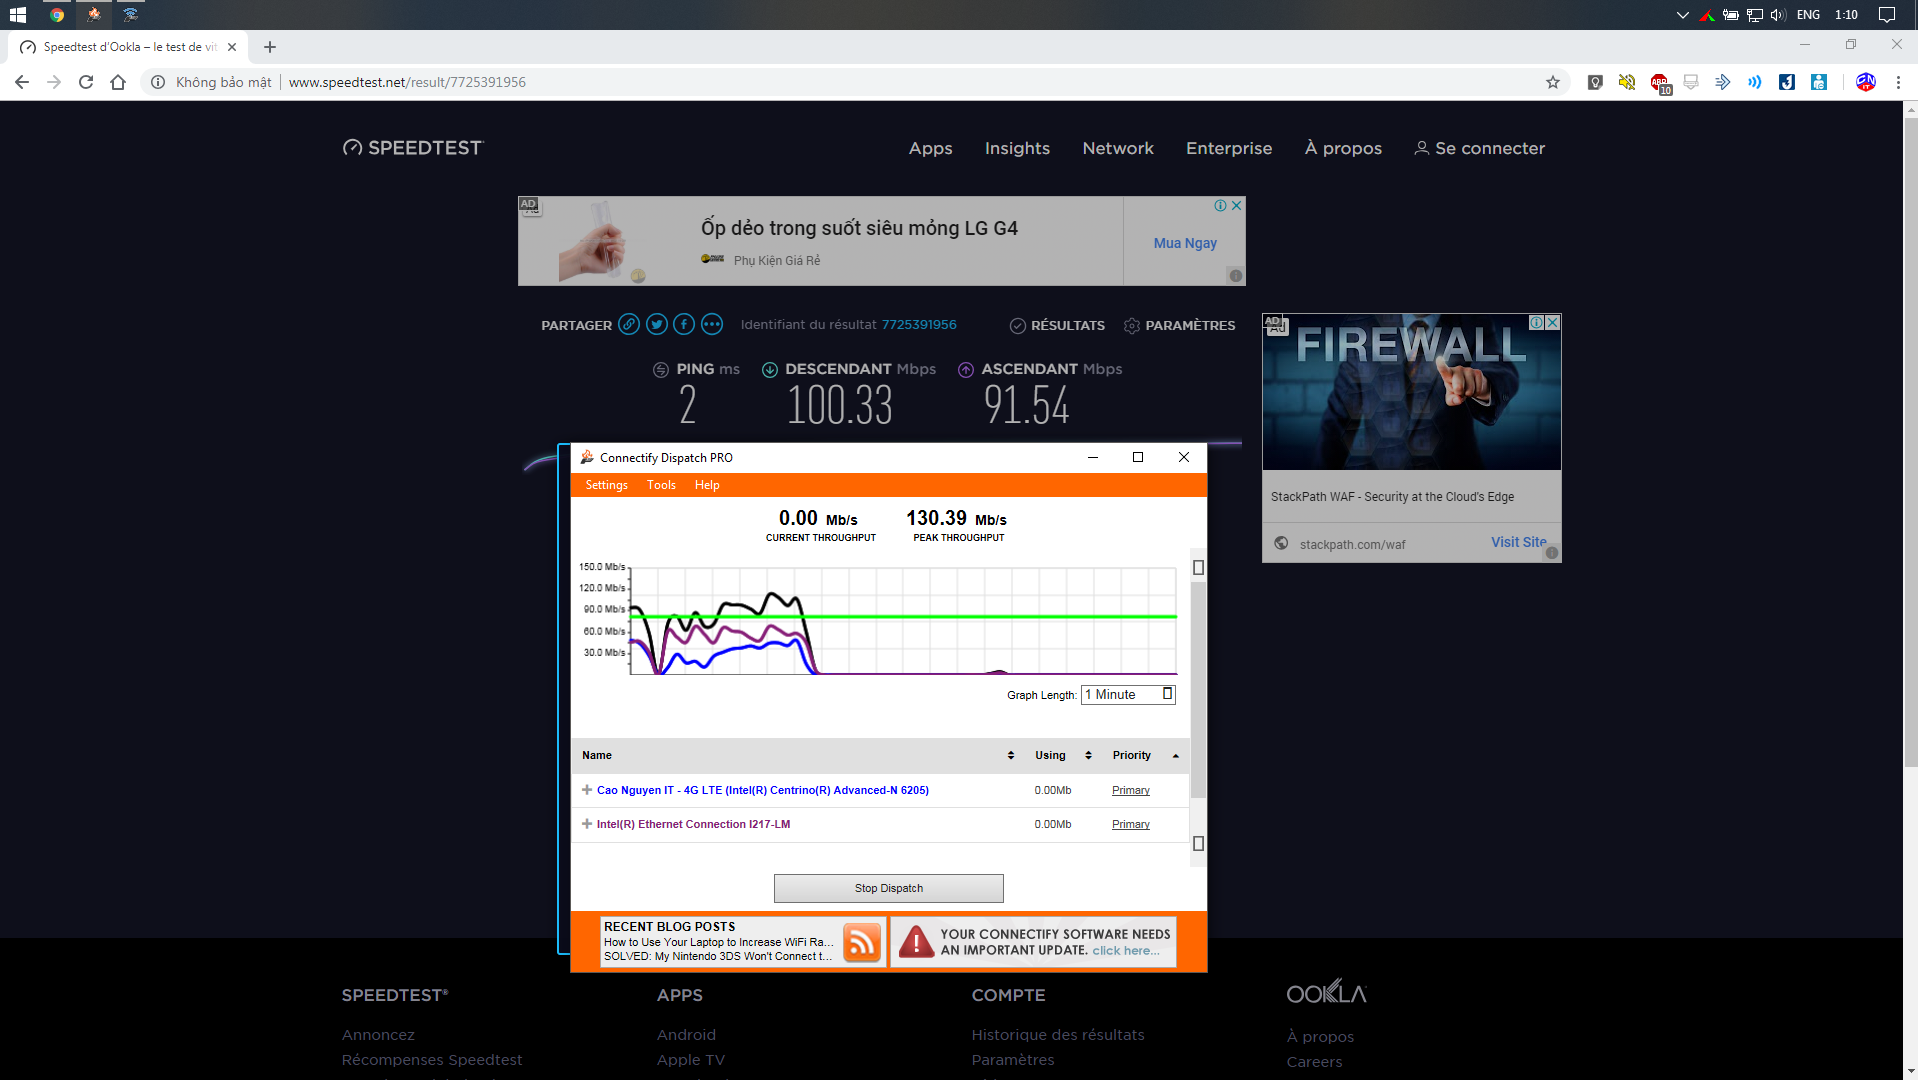1918x1080 pixels.
Task: Open Tools menu in Connectify
Action: [661, 485]
